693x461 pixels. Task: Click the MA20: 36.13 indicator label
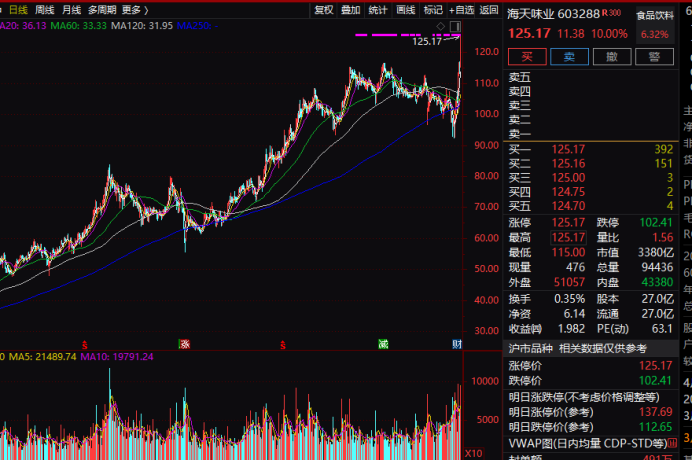23,26
